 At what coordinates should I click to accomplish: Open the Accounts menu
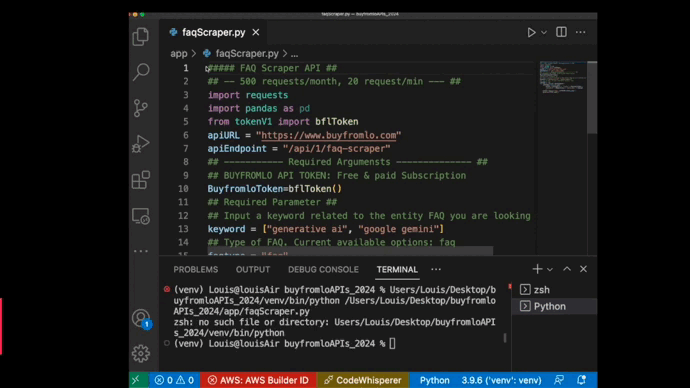pyautogui.click(x=141, y=319)
